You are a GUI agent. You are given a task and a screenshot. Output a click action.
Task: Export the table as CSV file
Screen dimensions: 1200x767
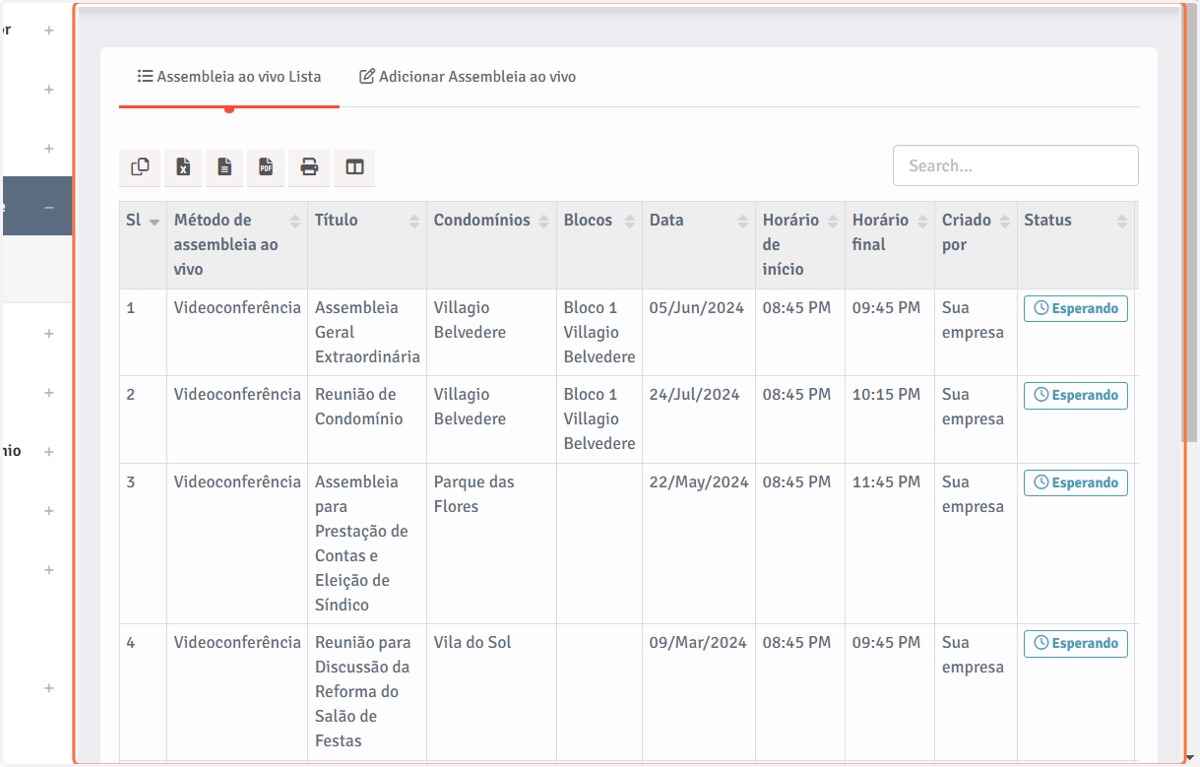(x=225, y=167)
